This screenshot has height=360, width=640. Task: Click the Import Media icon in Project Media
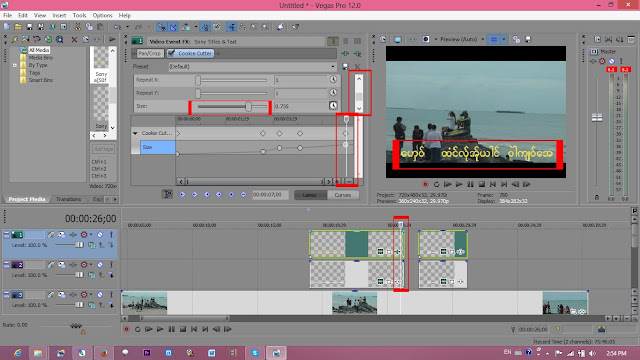coord(25,40)
